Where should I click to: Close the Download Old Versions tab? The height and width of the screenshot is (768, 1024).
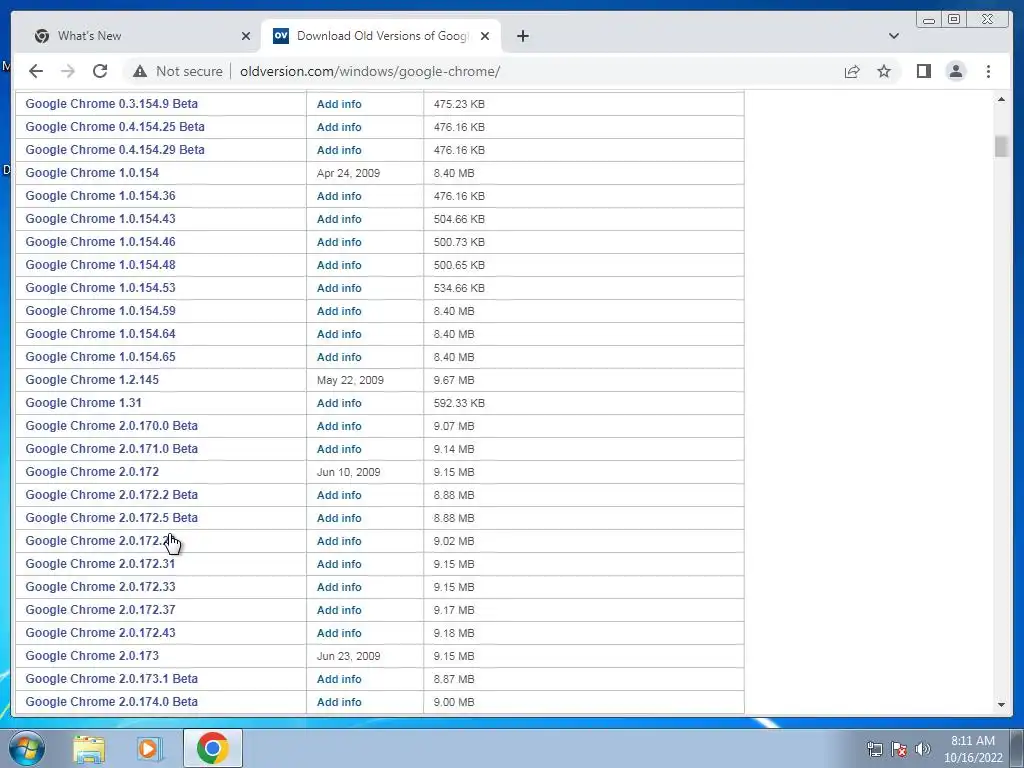coord(485,36)
